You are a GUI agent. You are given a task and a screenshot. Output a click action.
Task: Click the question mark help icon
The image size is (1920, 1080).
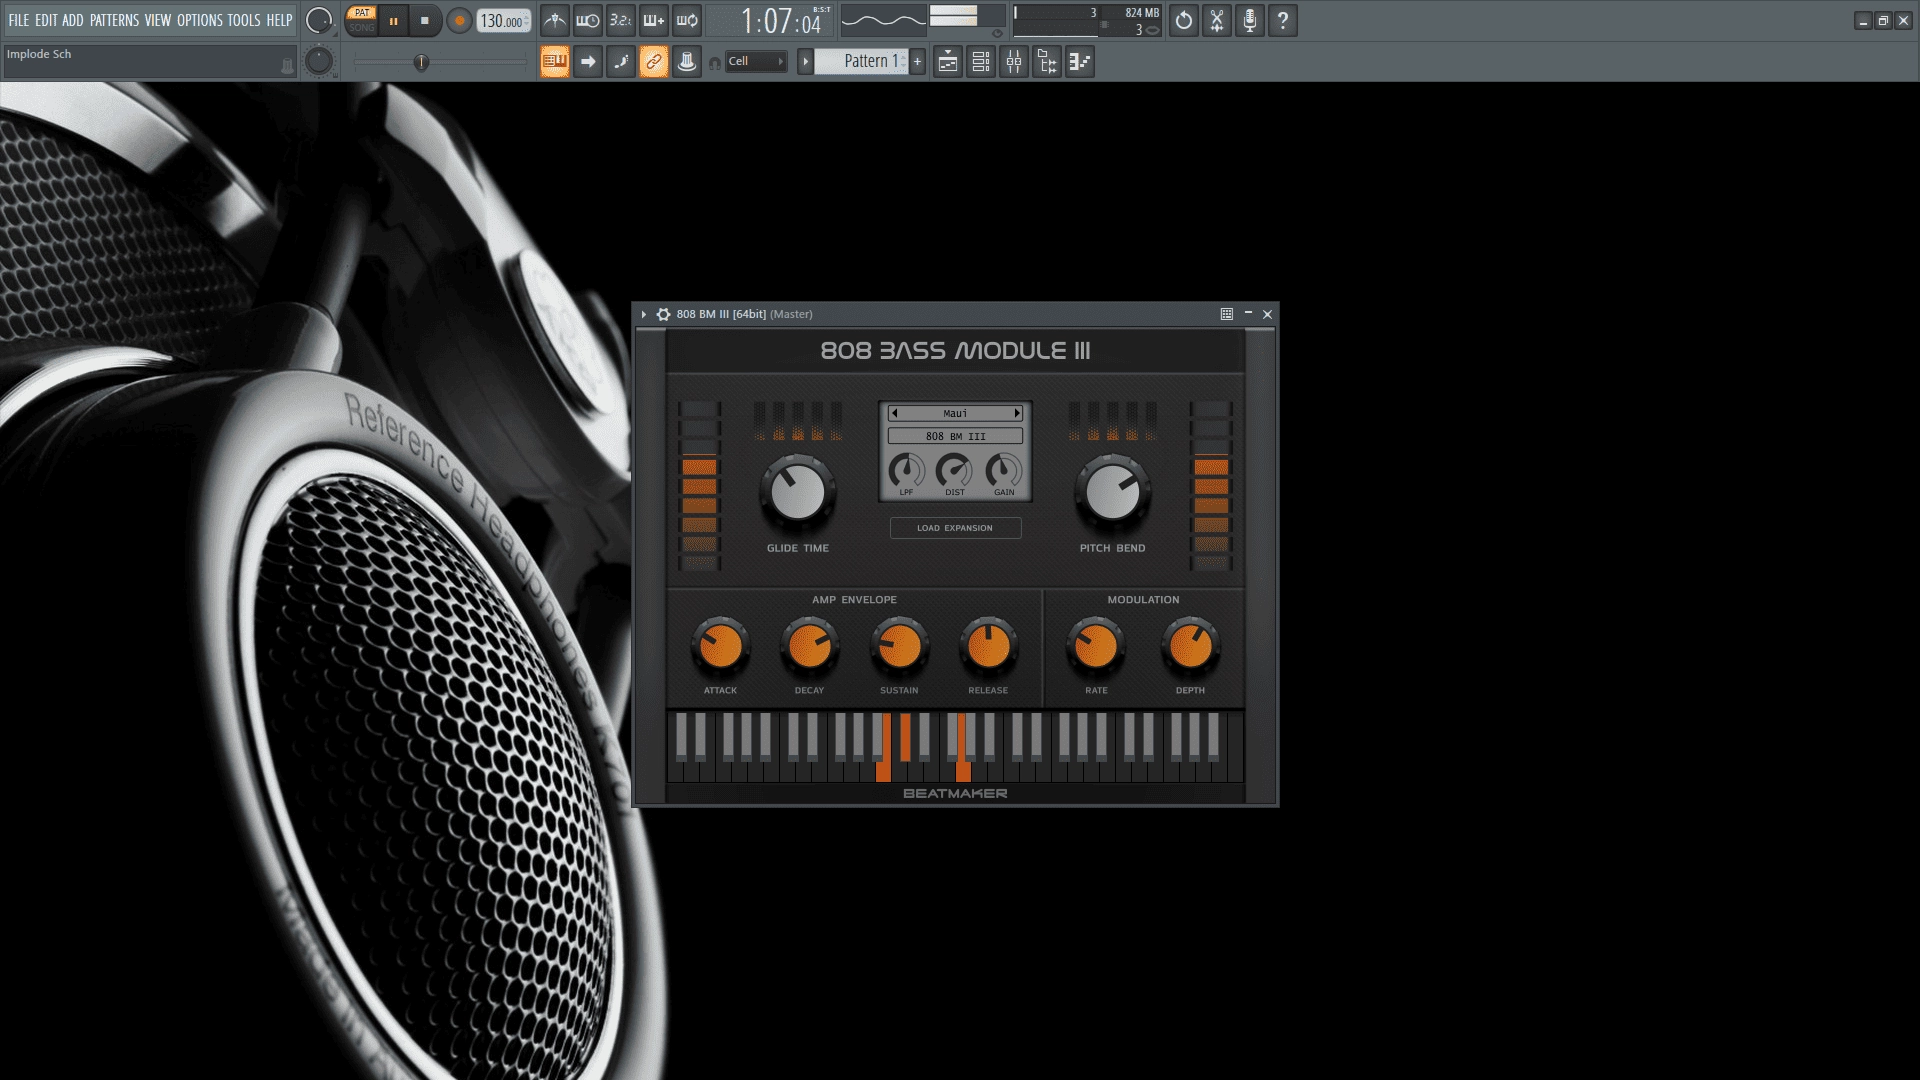(1283, 20)
